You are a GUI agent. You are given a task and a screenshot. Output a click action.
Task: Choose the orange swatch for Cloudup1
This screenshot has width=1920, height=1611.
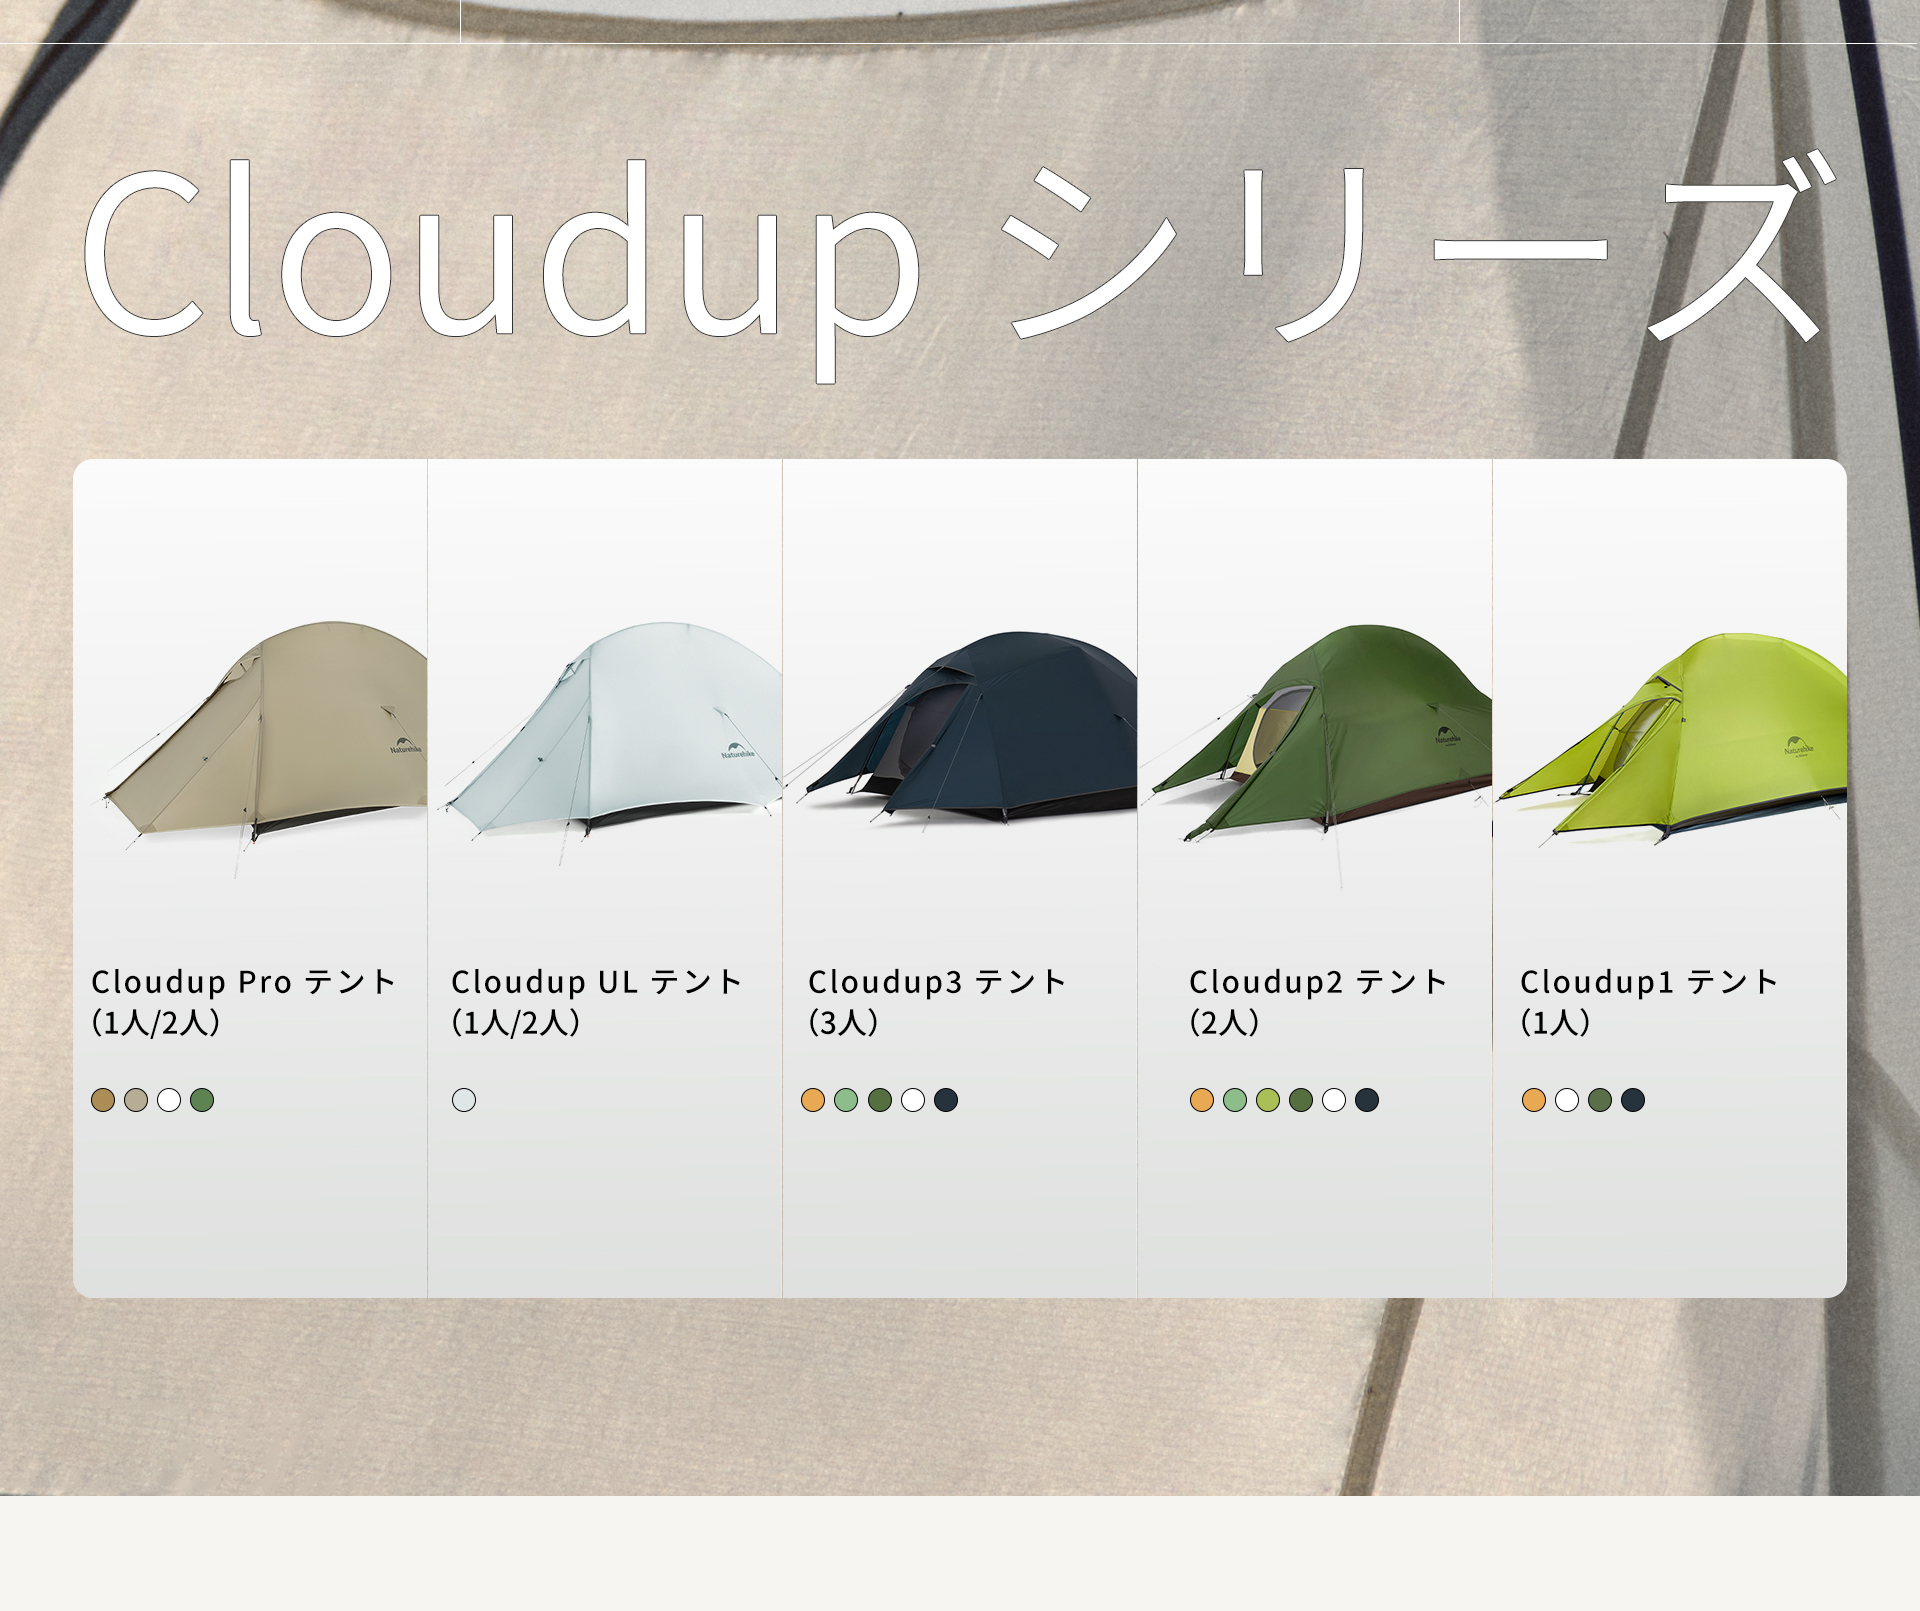1535,1101
